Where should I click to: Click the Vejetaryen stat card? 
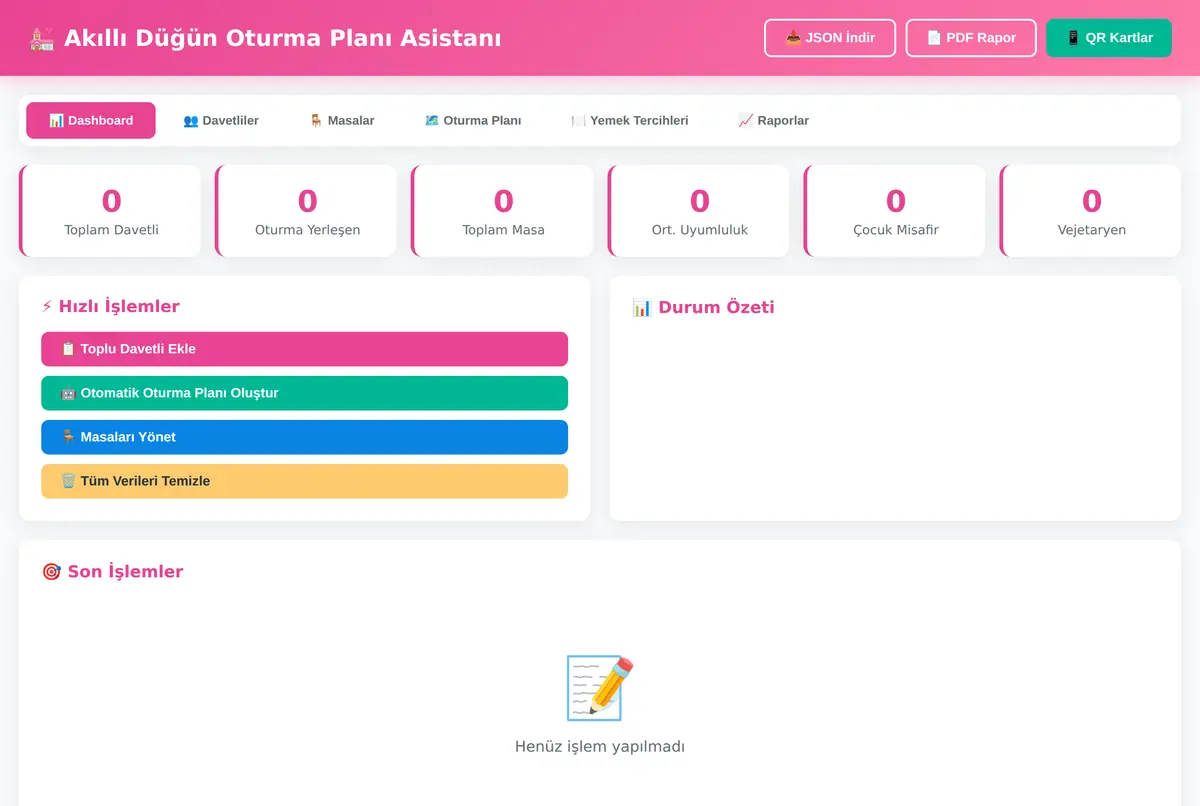[1090, 211]
